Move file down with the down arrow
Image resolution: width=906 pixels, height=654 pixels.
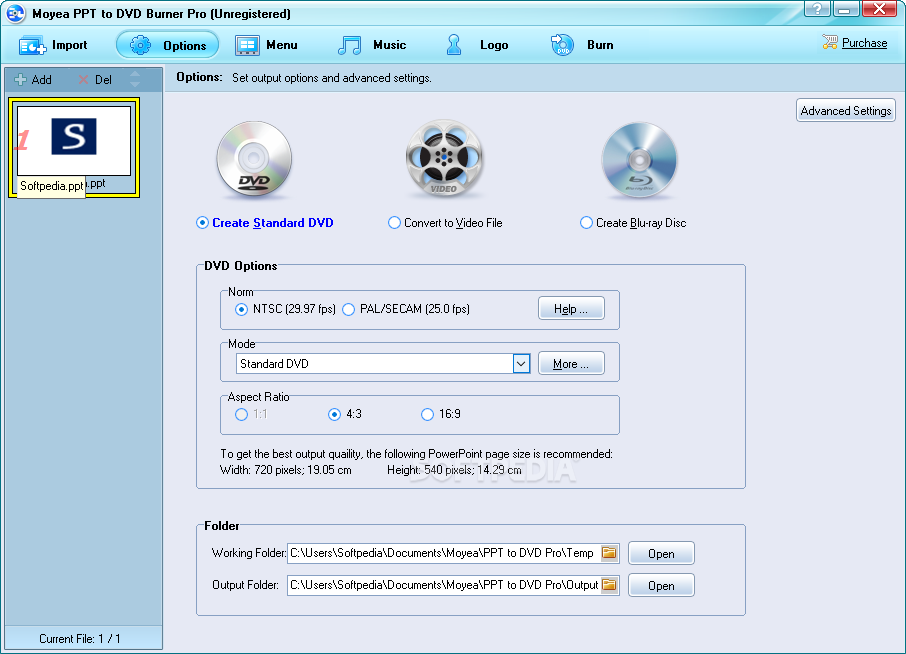[135, 85]
